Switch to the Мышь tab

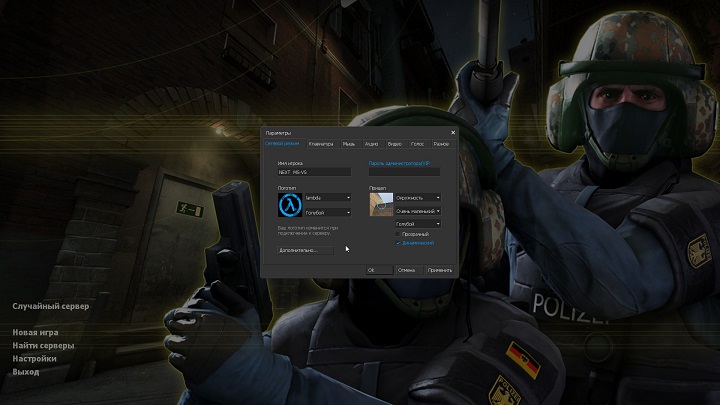pyautogui.click(x=349, y=144)
